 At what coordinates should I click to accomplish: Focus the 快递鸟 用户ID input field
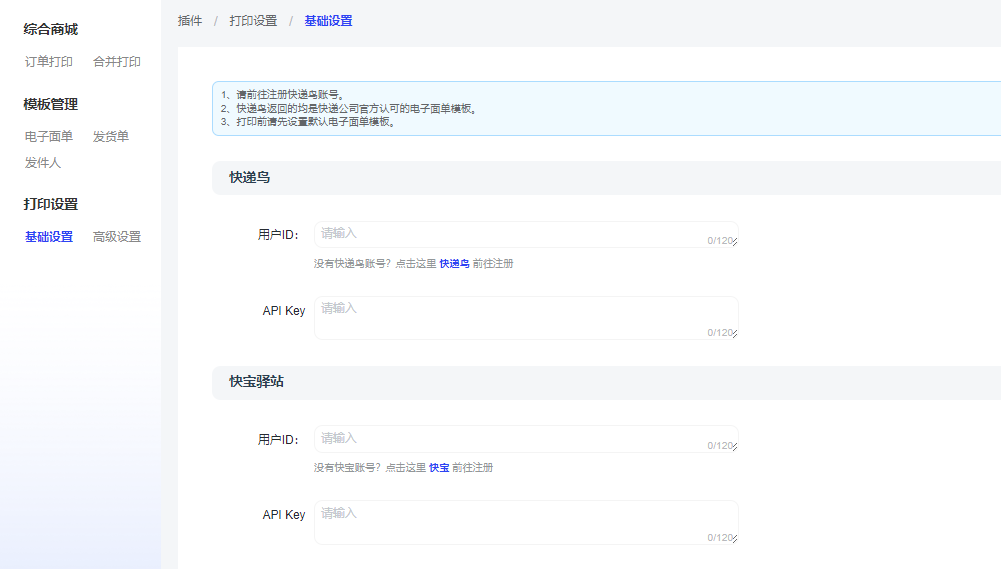pyautogui.click(x=510, y=234)
